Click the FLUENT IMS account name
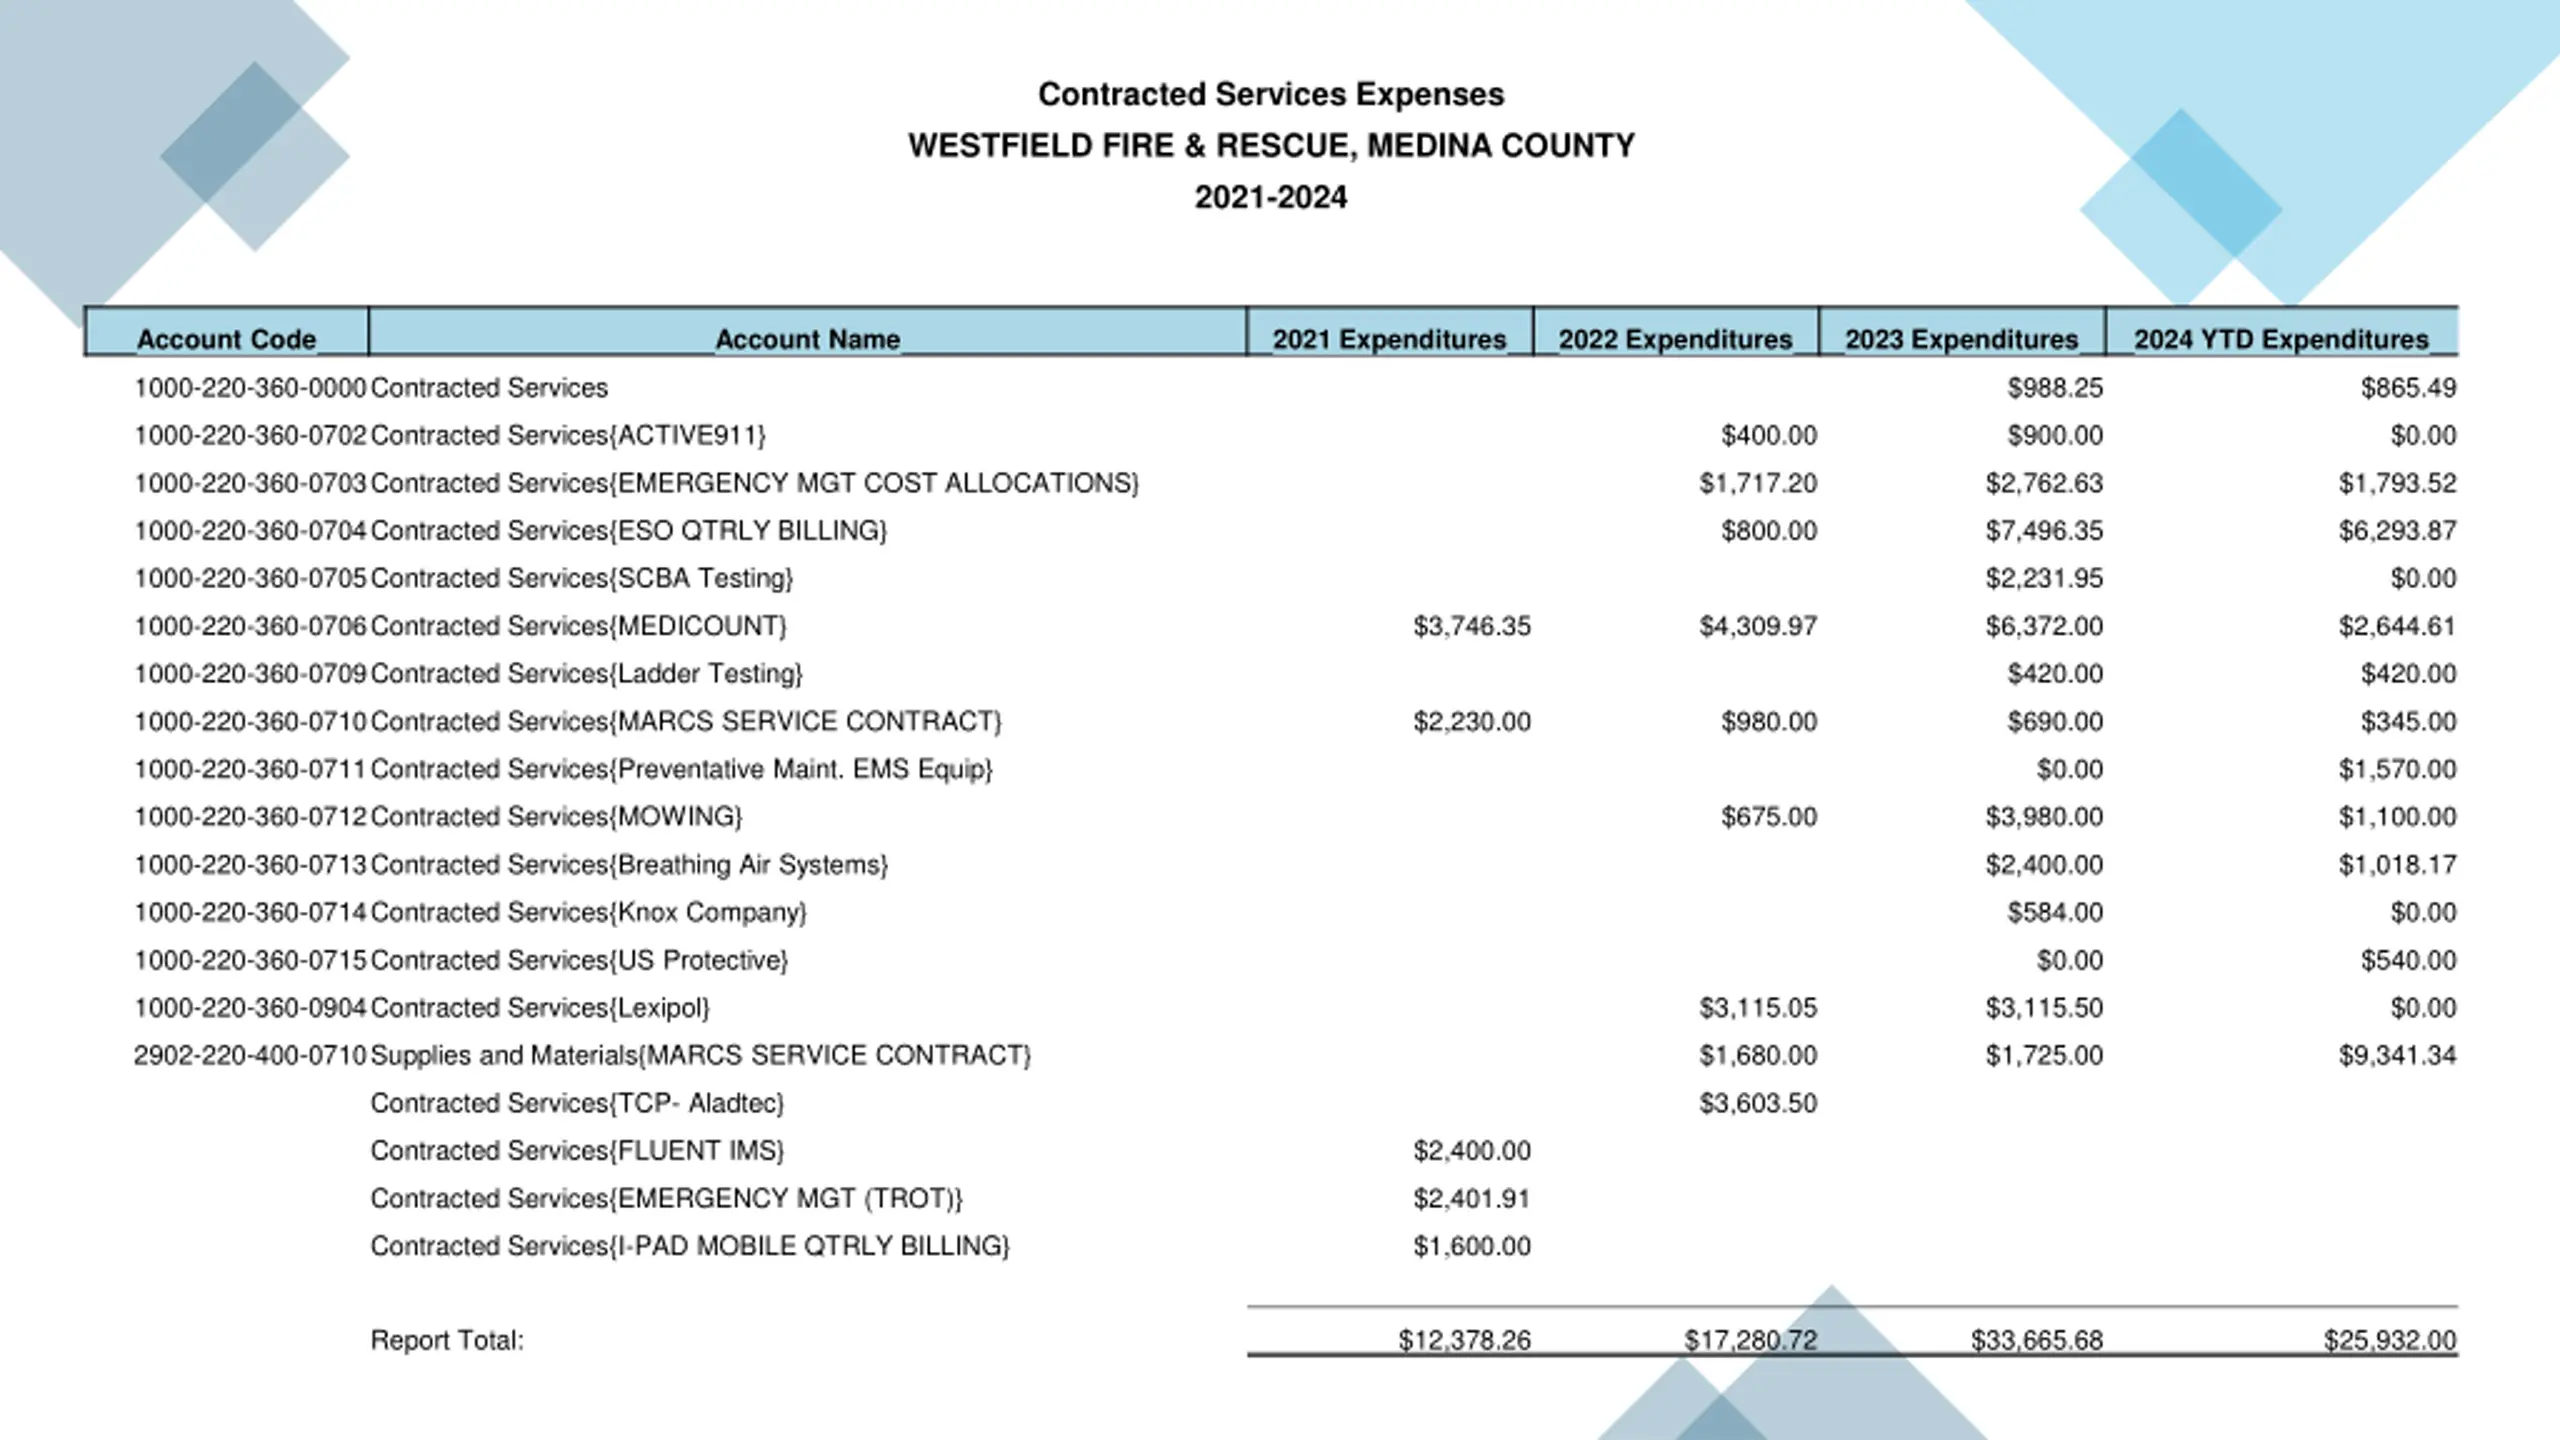Screen dimensions: 2560x1440 click(x=578, y=1151)
